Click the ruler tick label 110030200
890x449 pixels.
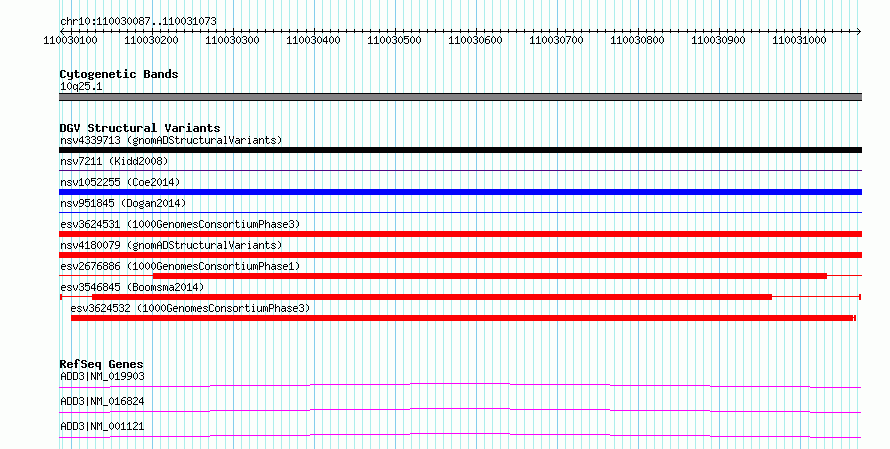(152, 40)
